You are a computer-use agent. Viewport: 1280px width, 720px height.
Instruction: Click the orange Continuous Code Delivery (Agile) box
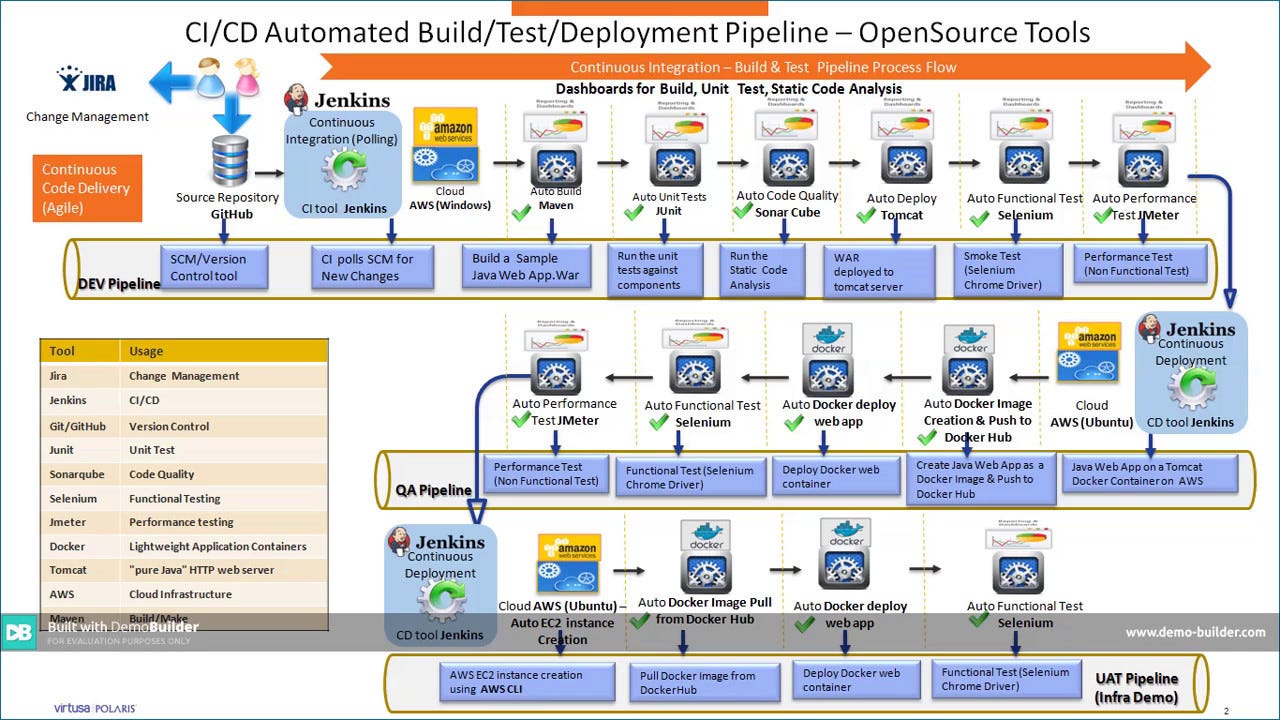(x=86, y=188)
